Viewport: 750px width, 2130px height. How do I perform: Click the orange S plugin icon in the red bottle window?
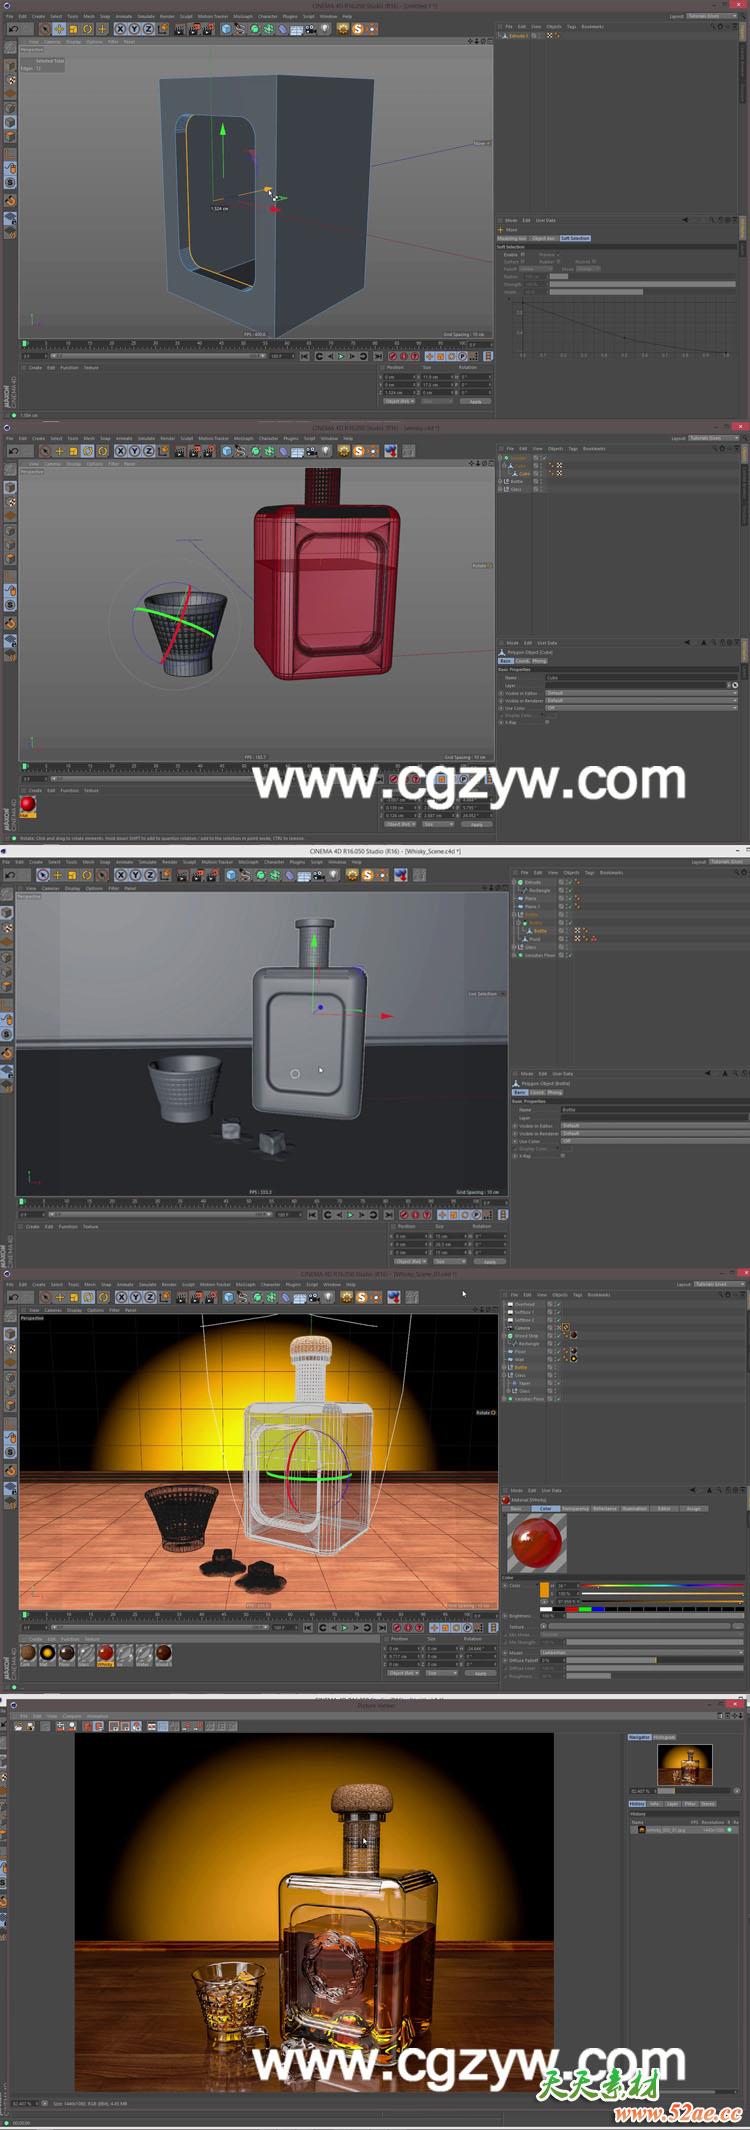[358, 451]
